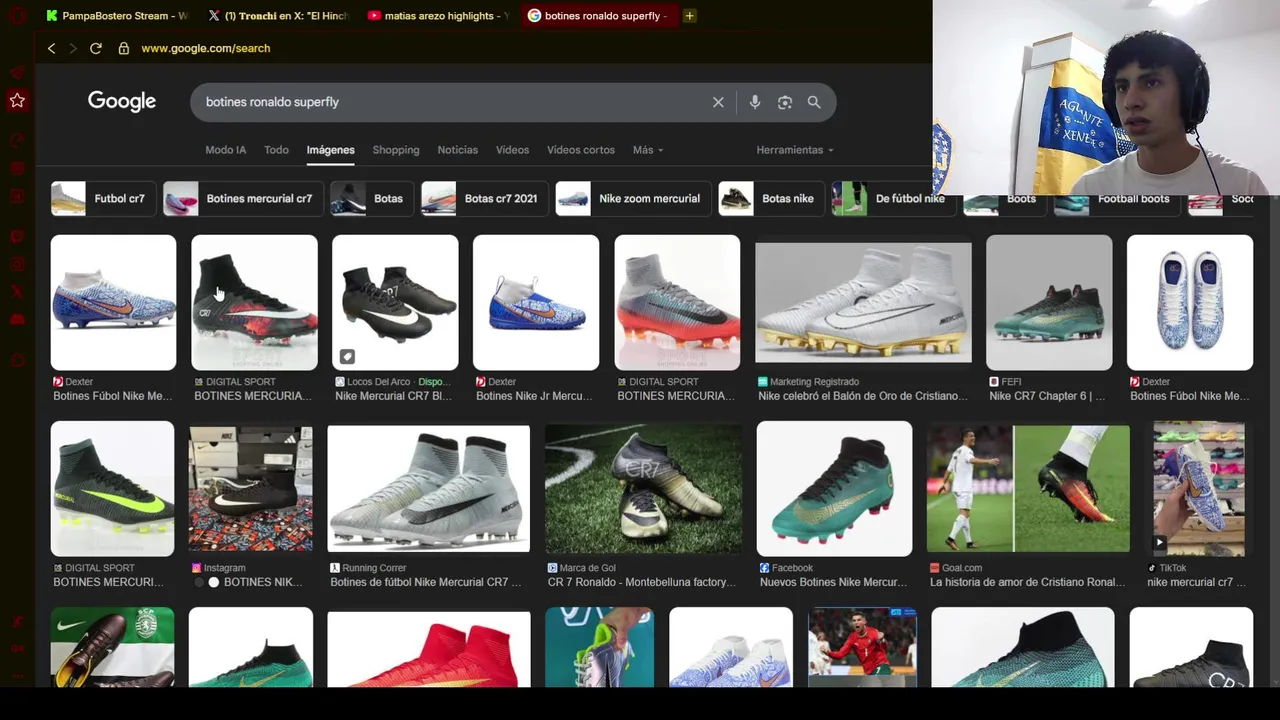Go back to previous page
Screen dimensions: 1280x720
pos(51,48)
